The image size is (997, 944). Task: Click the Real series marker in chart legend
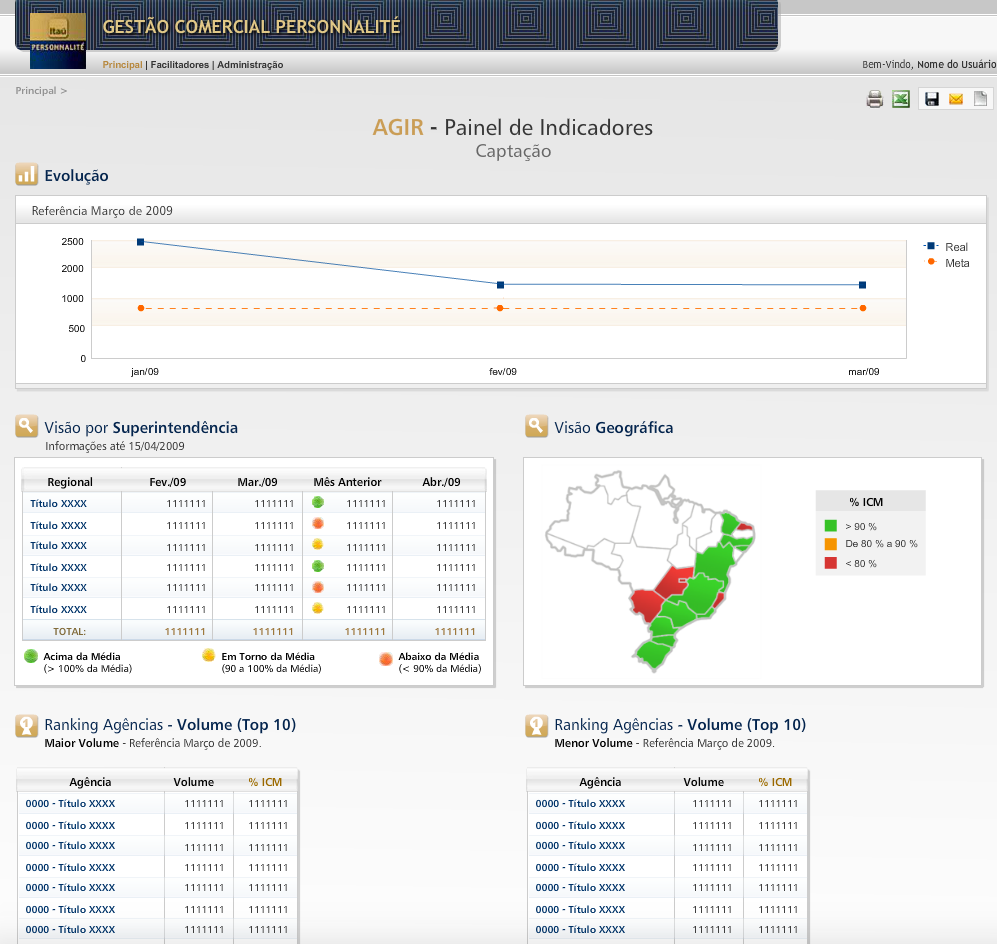931,246
